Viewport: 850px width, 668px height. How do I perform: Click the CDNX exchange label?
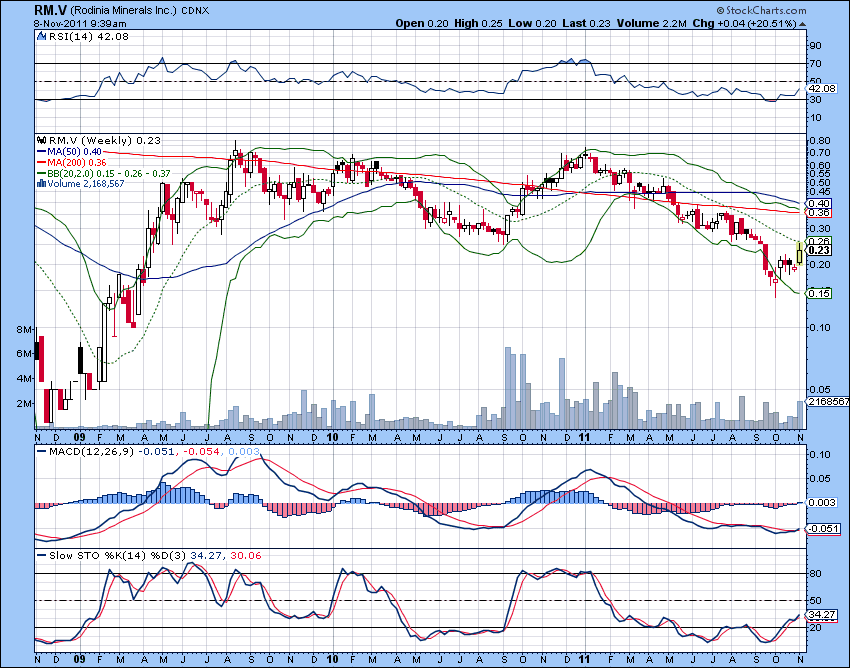[x=197, y=10]
